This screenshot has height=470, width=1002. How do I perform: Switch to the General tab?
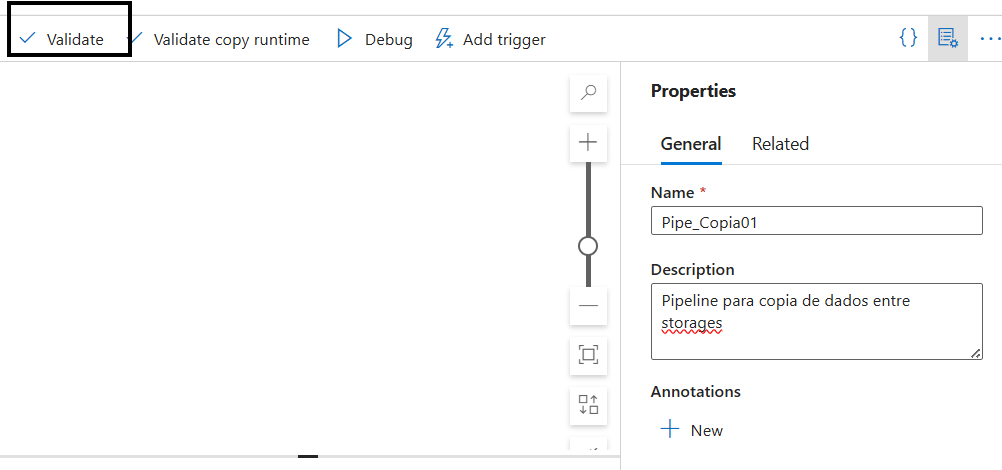click(x=691, y=144)
